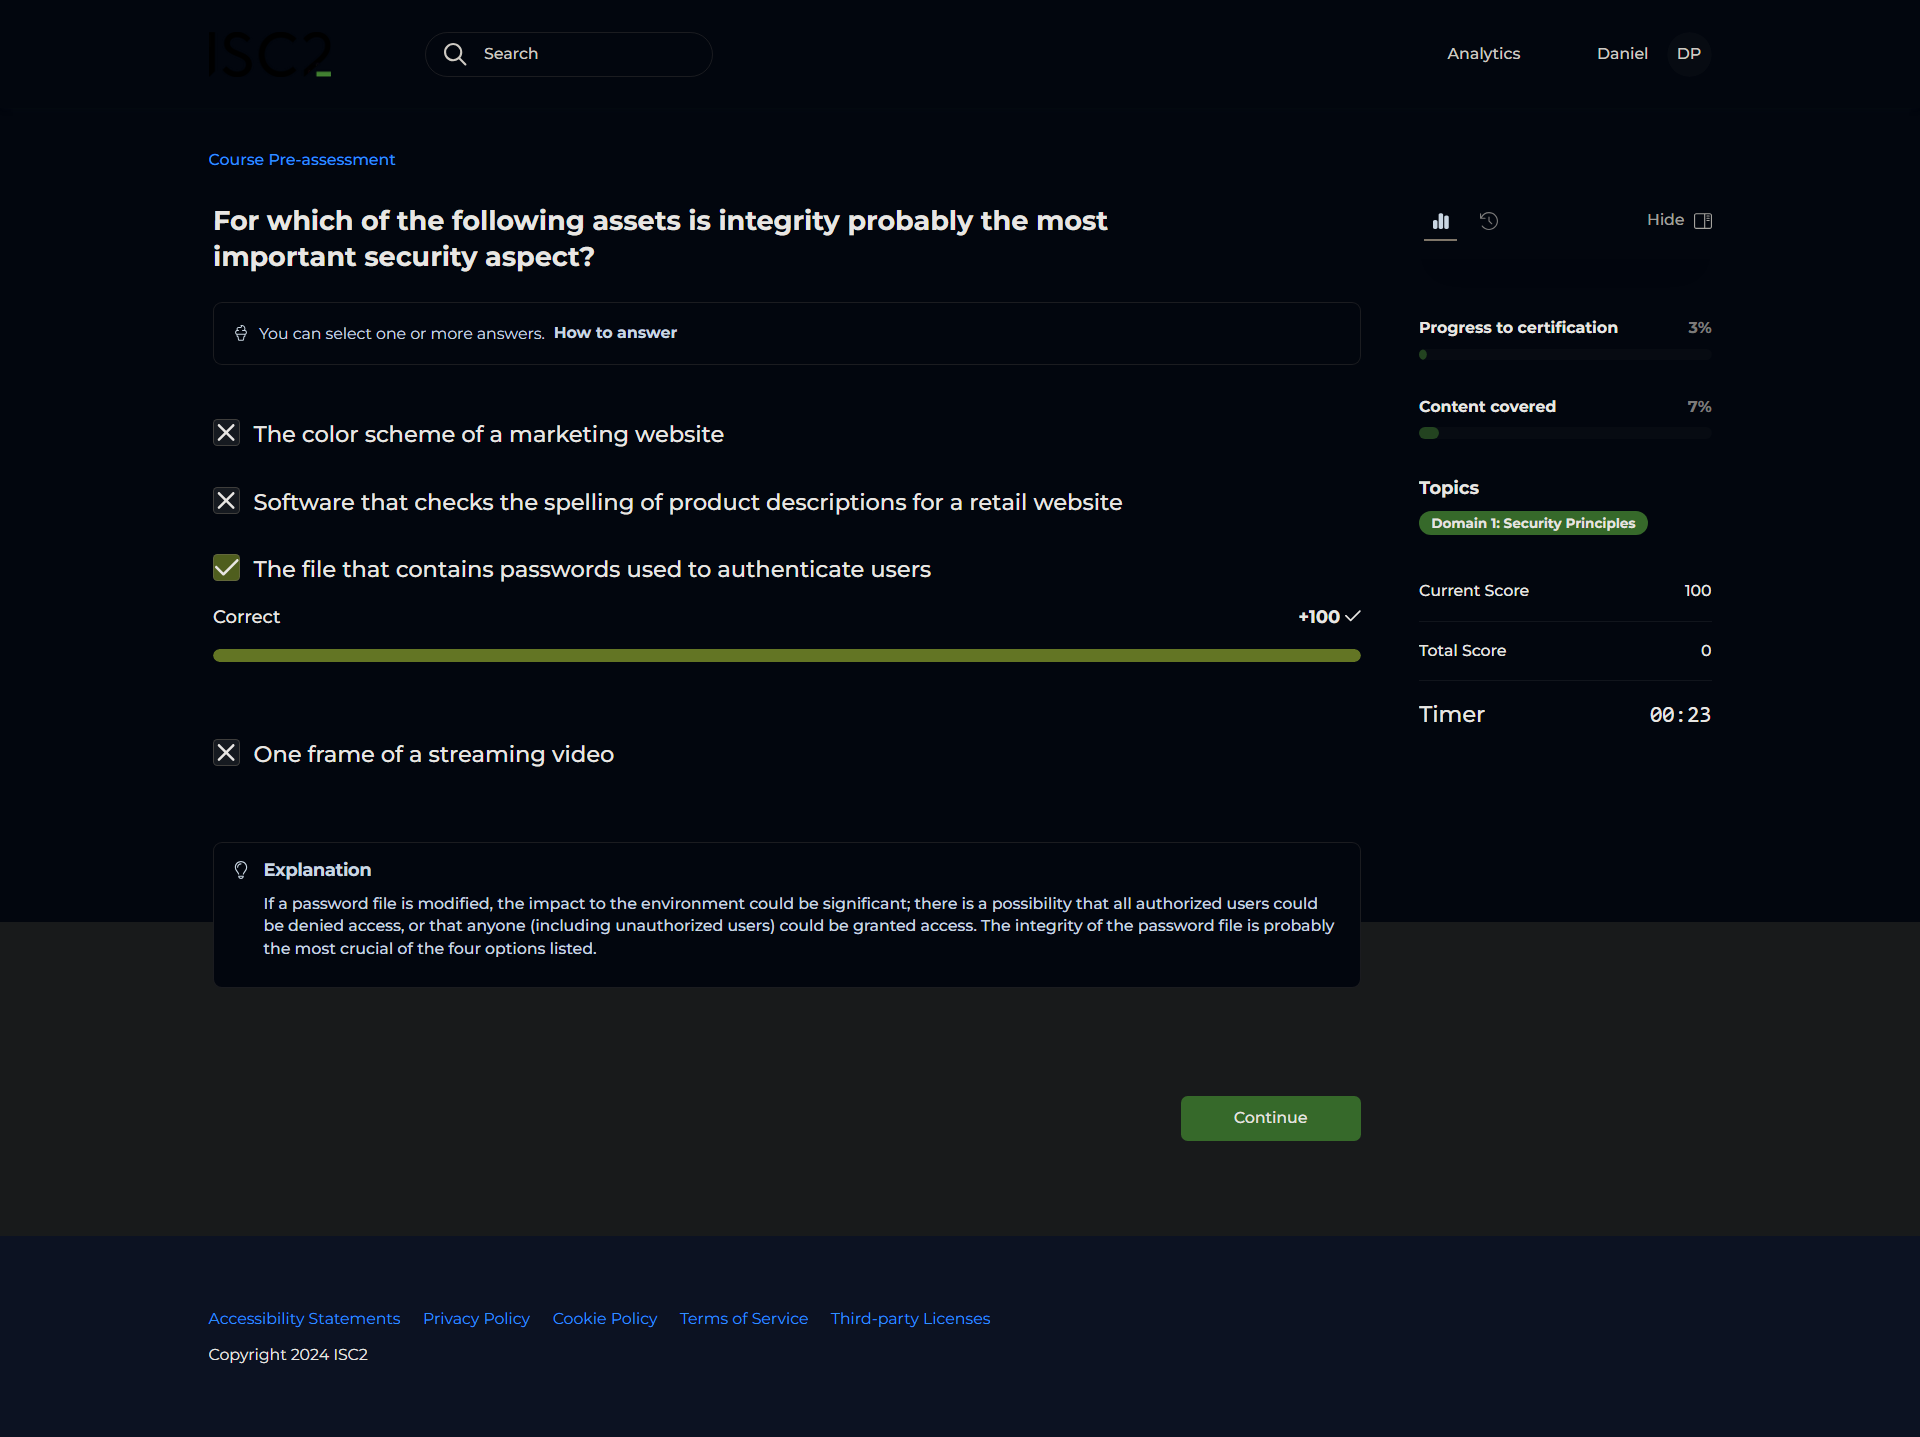The image size is (1920, 1437).
Task: Open the How to answer link
Action: click(x=615, y=333)
